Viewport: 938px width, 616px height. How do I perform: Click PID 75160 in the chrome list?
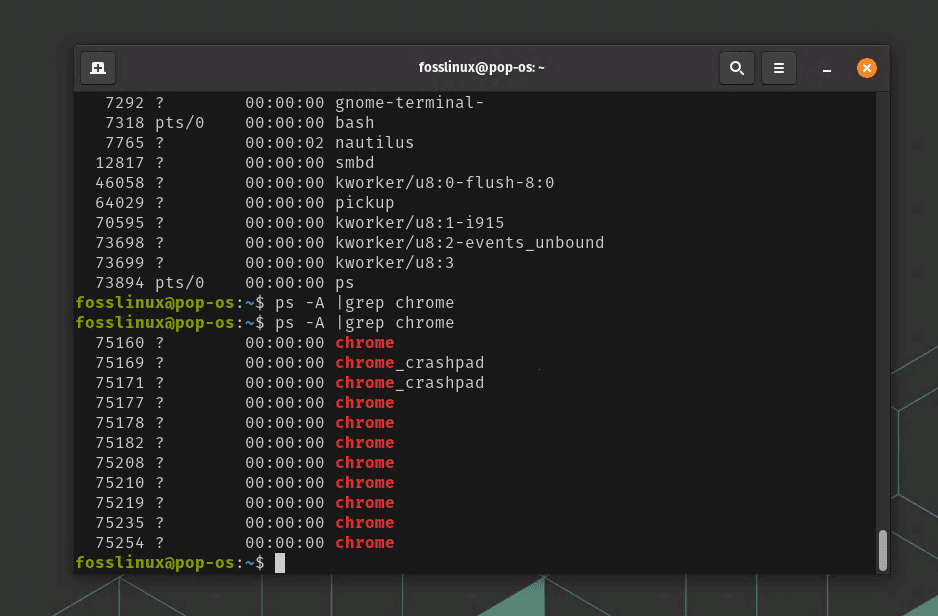point(119,343)
